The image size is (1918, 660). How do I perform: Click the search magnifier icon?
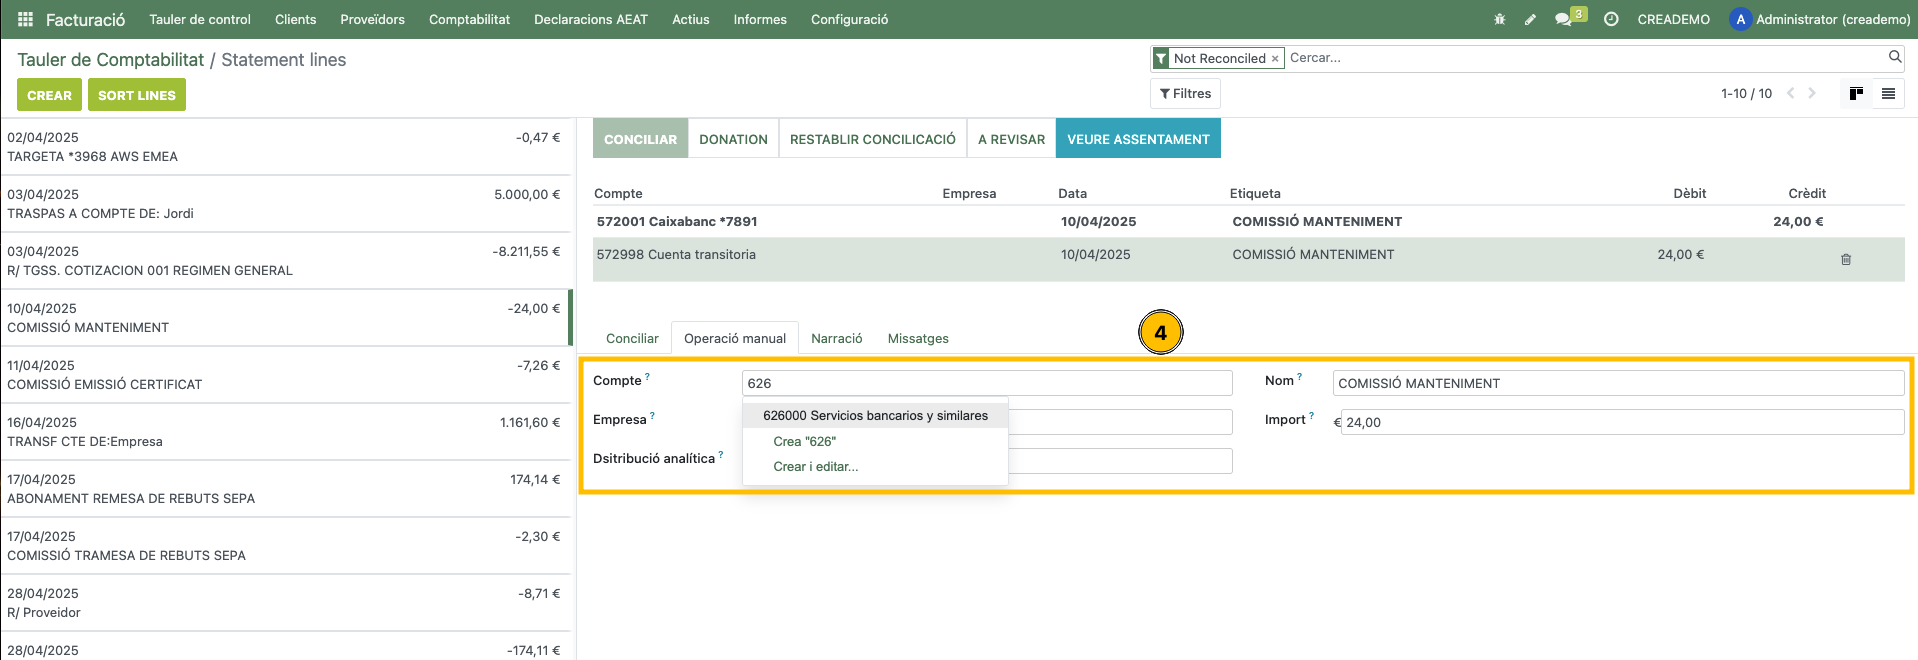coord(1894,57)
